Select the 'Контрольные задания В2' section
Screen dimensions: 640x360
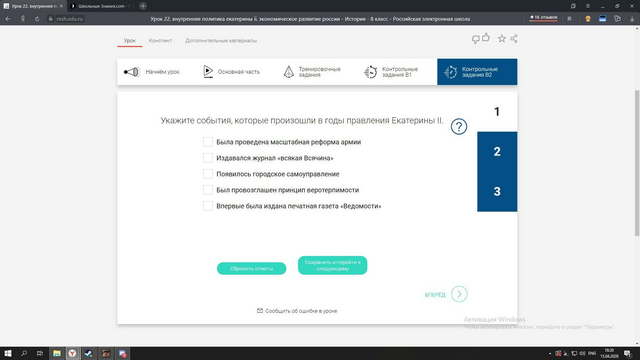[477, 72]
